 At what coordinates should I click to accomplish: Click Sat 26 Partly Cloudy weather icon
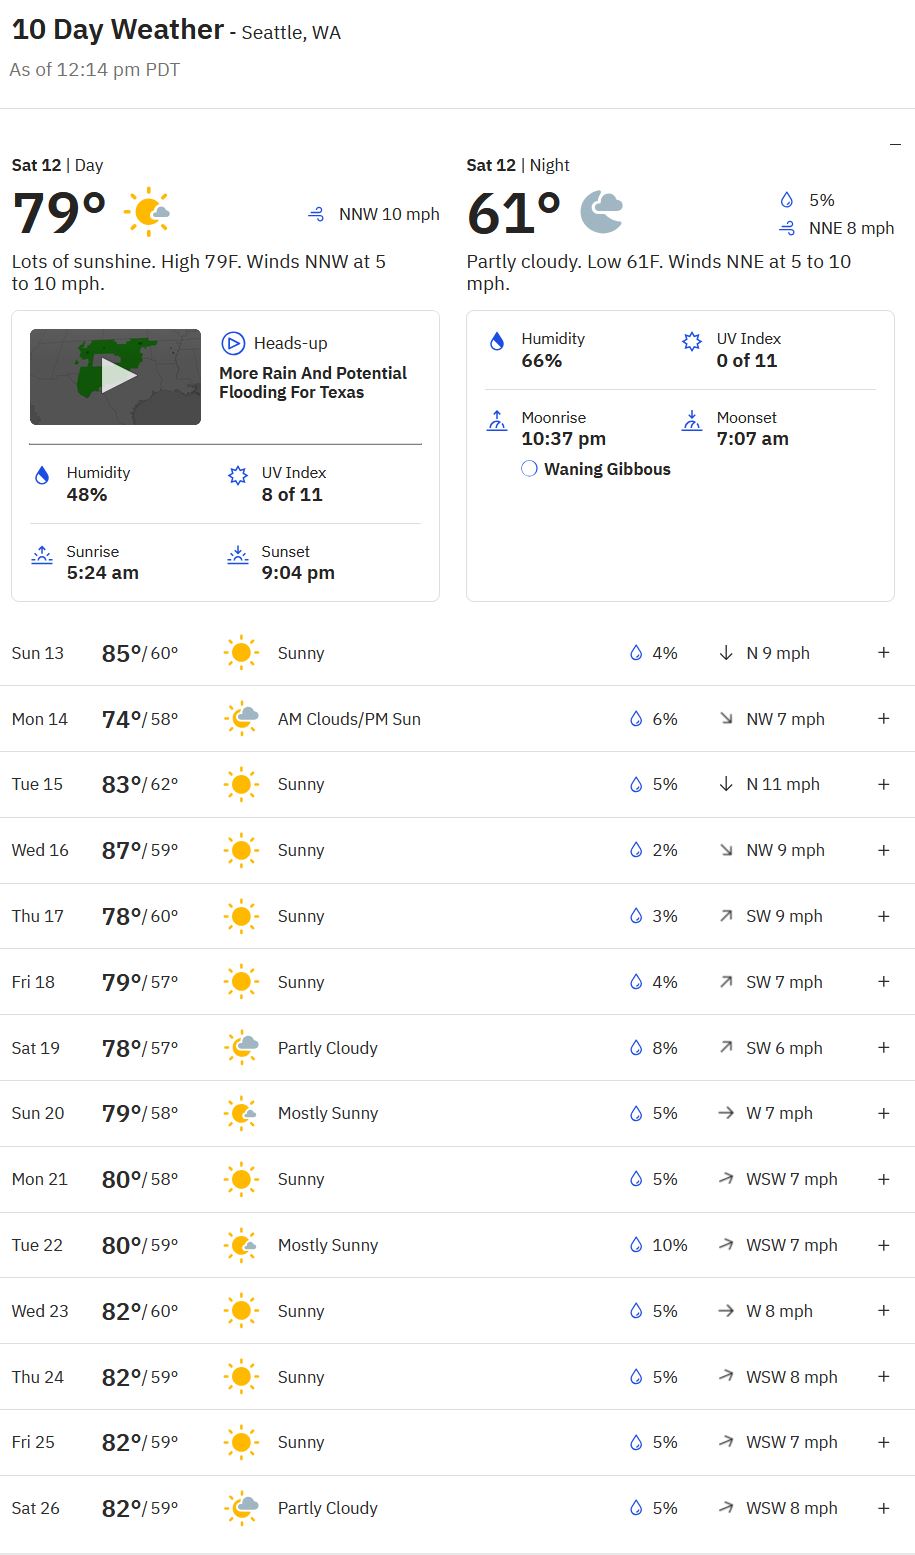point(241,1508)
